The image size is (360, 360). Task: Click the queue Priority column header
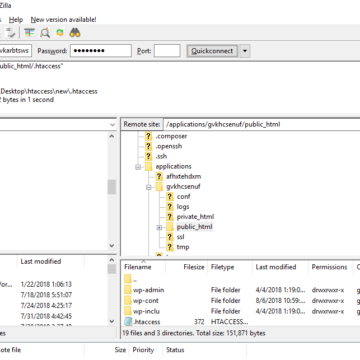[x=143, y=350]
